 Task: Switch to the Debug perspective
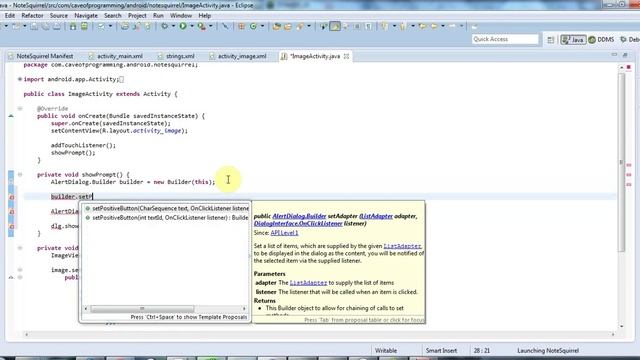(629, 40)
